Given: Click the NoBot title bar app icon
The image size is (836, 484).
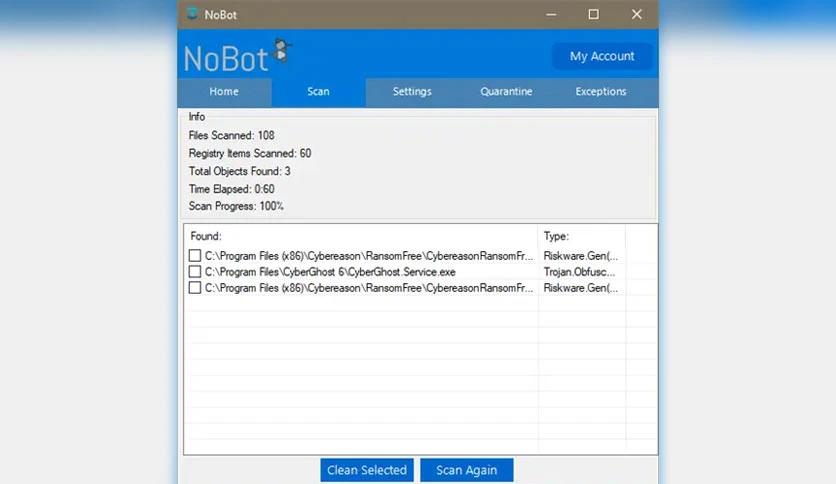Looking at the screenshot, I should click(x=192, y=14).
